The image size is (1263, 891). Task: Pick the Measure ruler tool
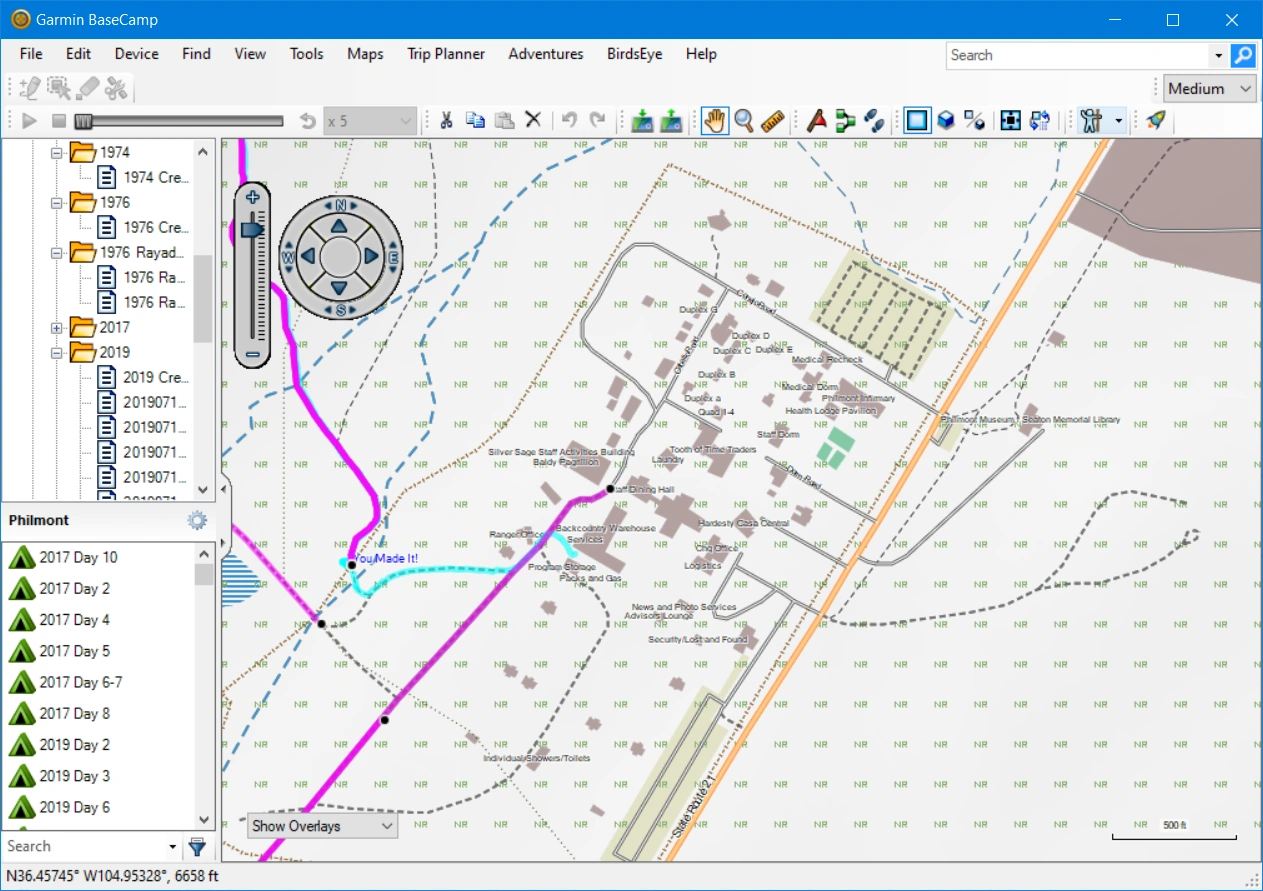click(773, 121)
